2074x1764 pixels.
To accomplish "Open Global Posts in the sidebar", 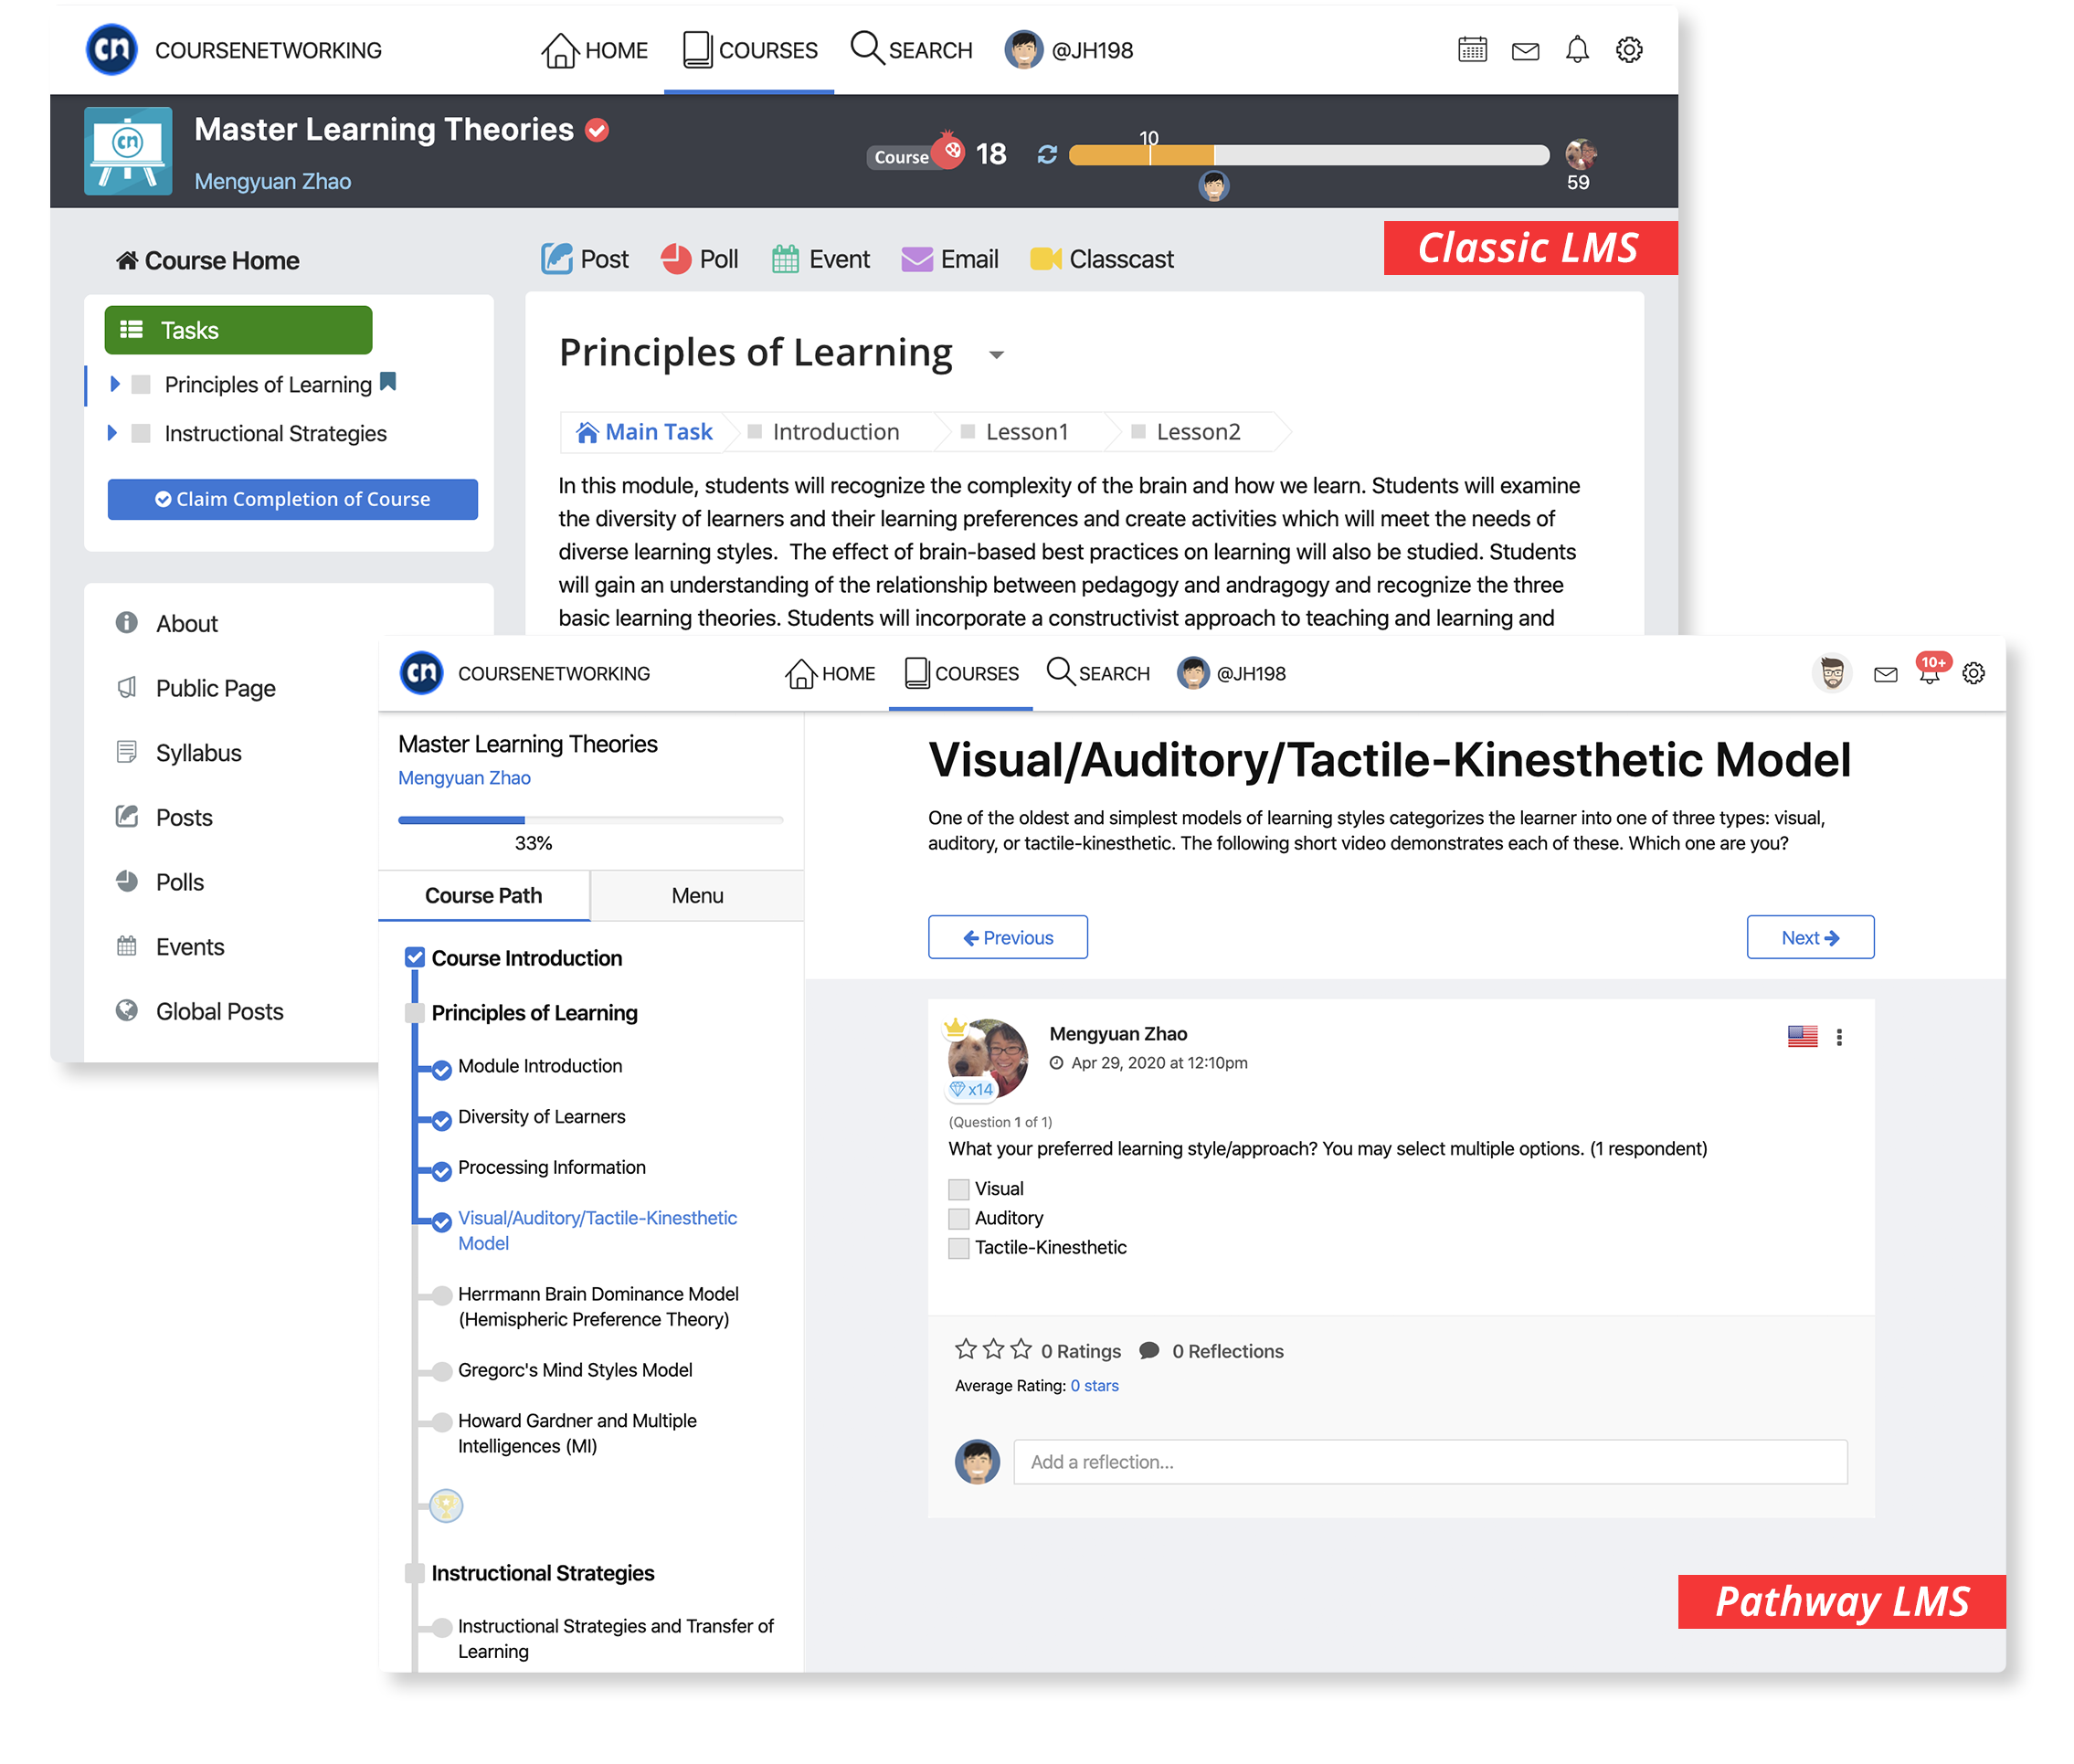I will point(219,1011).
